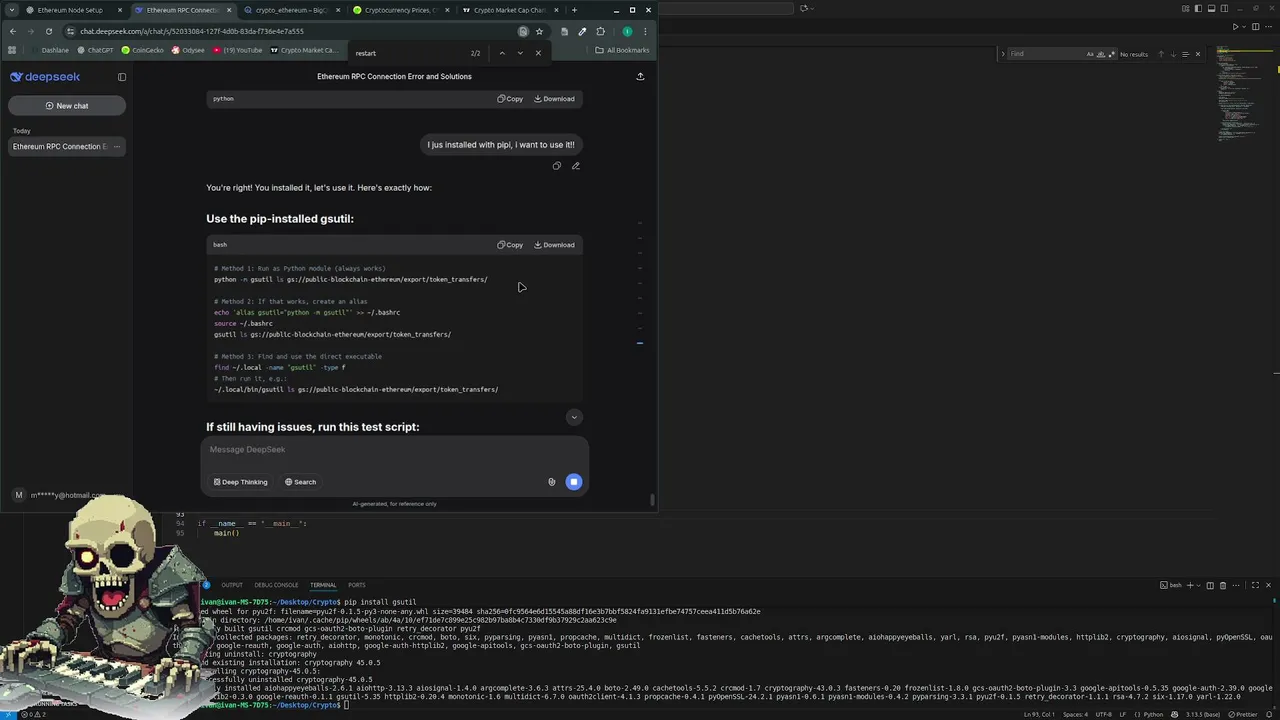Download the python code block
Image resolution: width=1280 pixels, height=720 pixels.
[554, 99]
